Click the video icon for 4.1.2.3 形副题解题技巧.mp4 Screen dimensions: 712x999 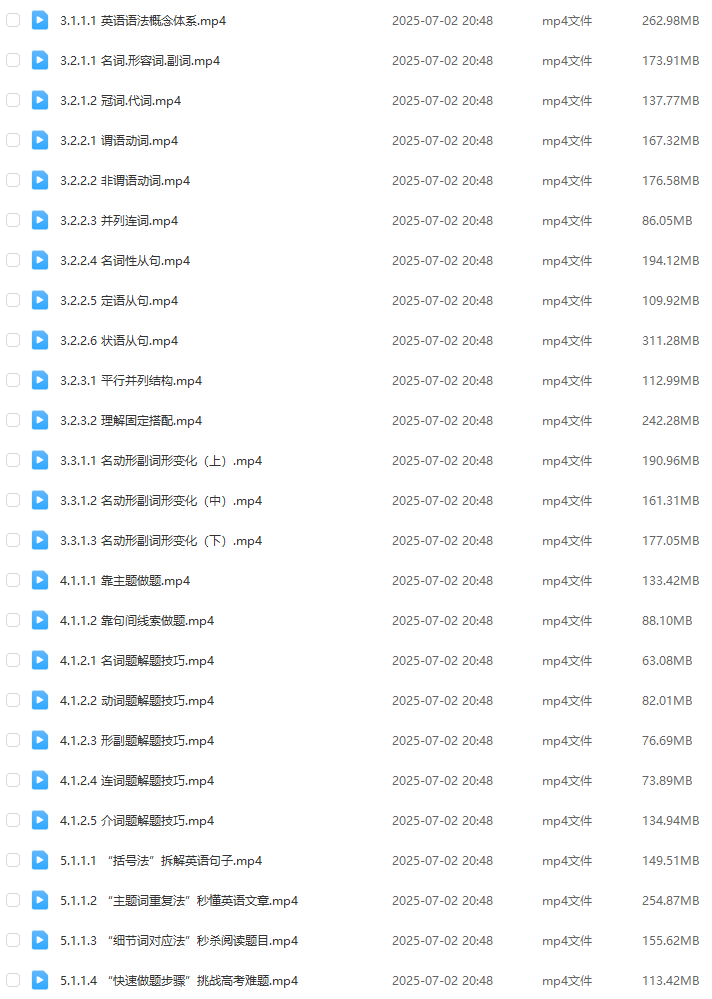pyautogui.click(x=40, y=740)
